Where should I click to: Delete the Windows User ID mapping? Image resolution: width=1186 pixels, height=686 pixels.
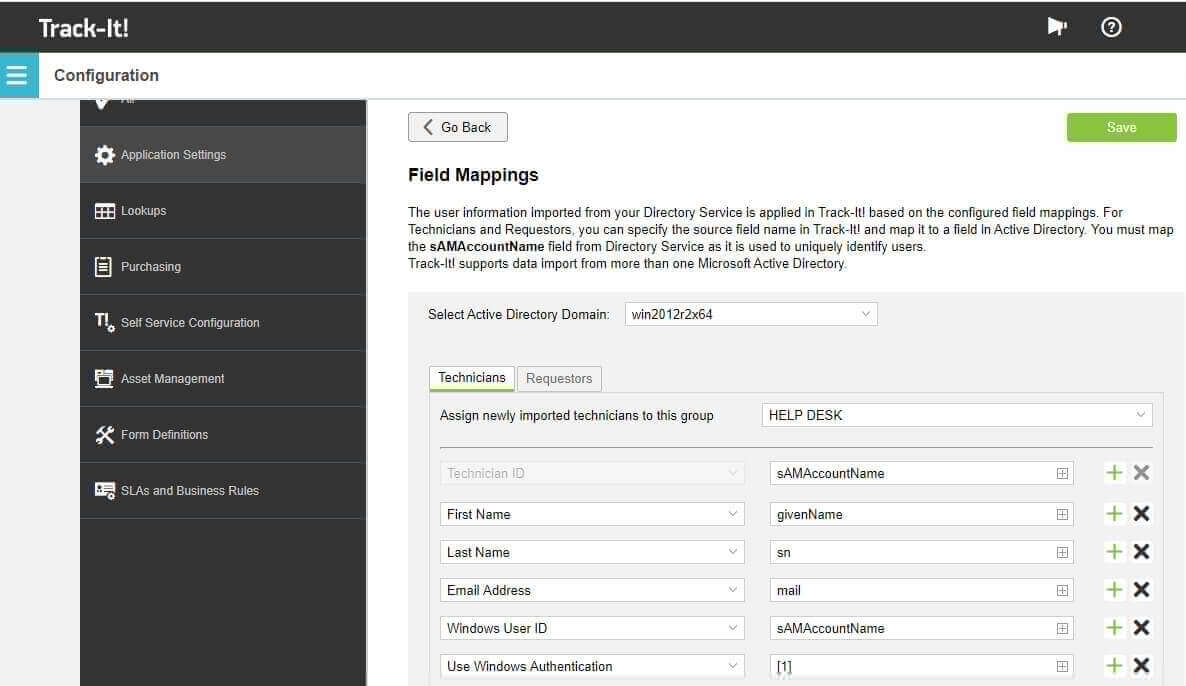[x=1141, y=628]
